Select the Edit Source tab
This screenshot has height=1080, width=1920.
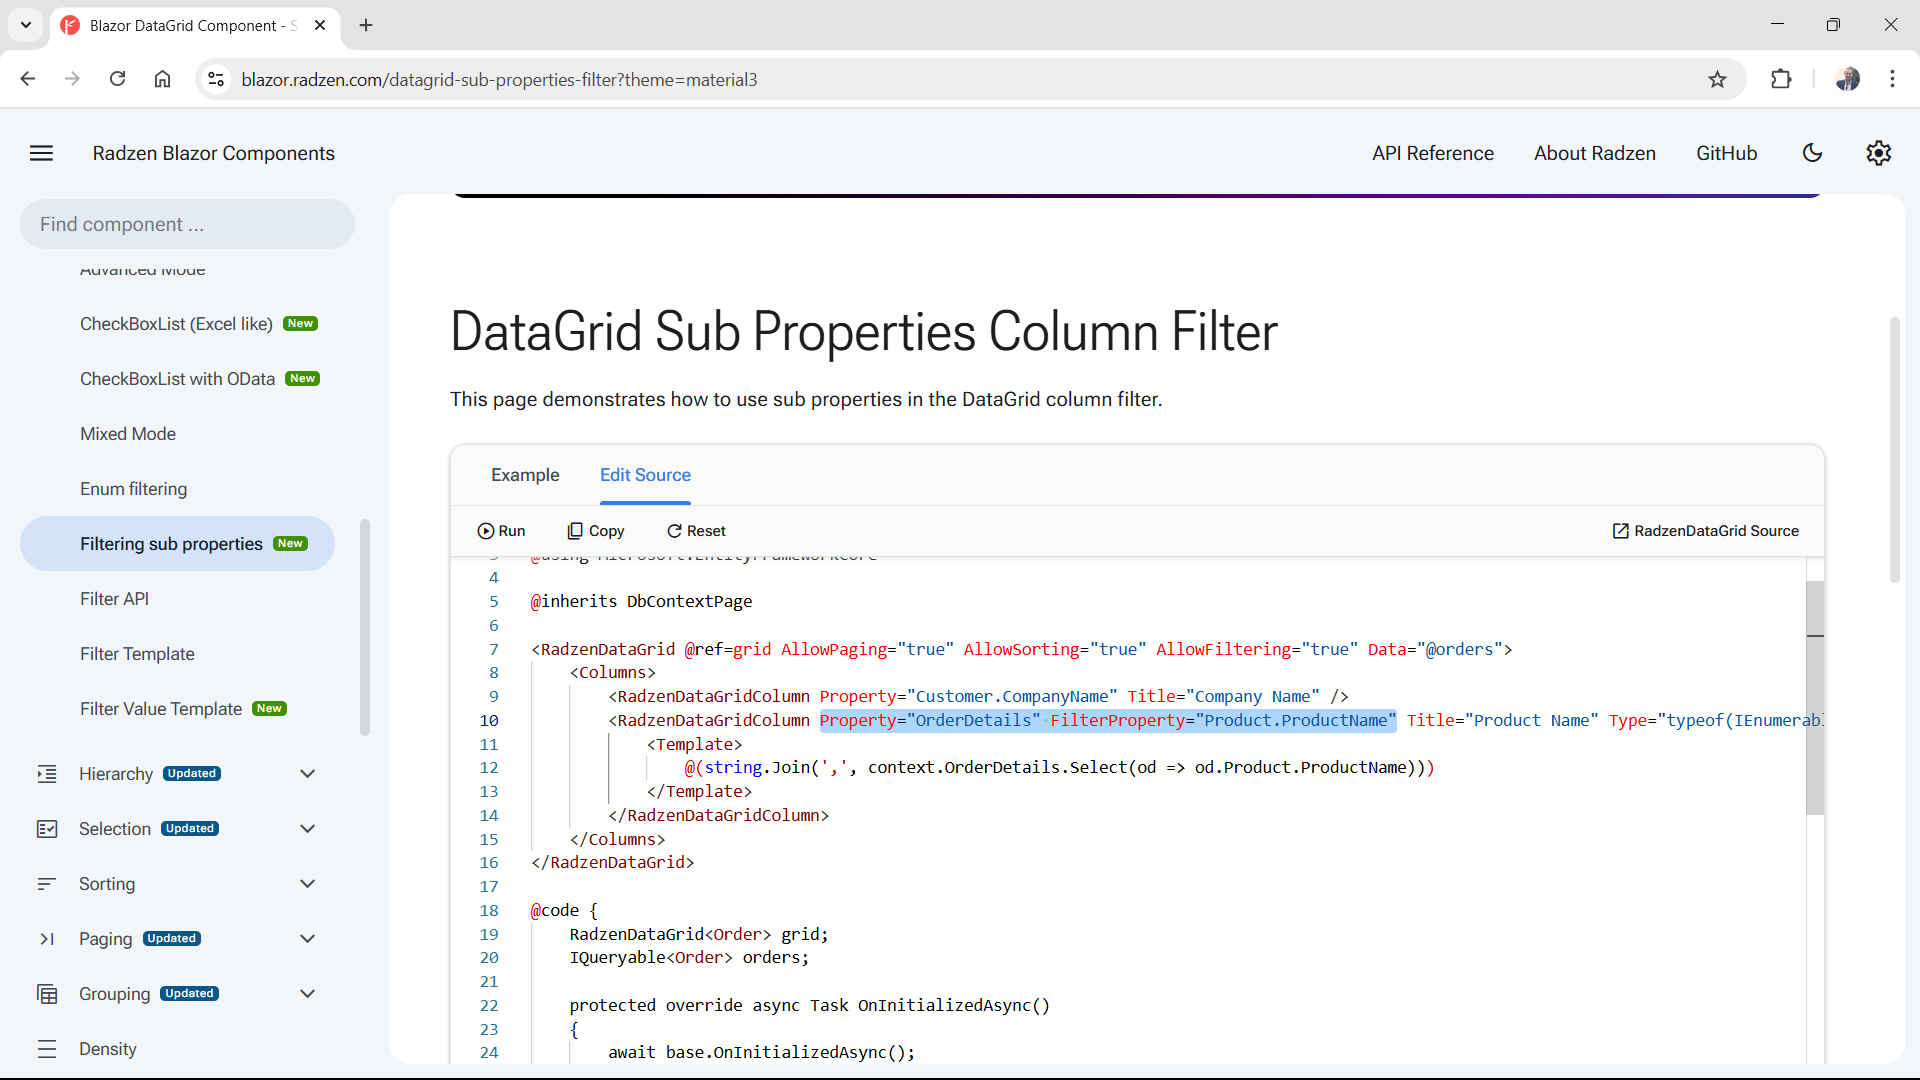pos(645,475)
